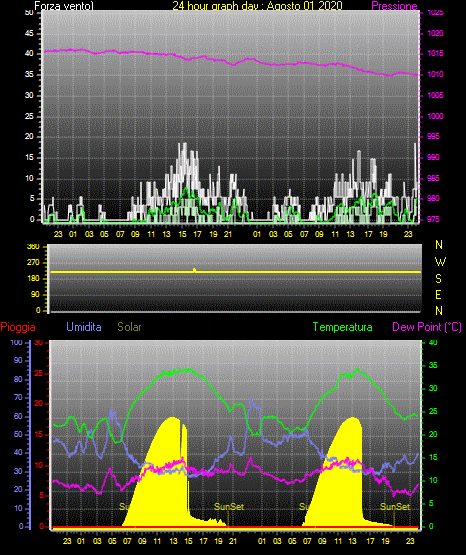Click the green "Temperatura" legend label

342,327
